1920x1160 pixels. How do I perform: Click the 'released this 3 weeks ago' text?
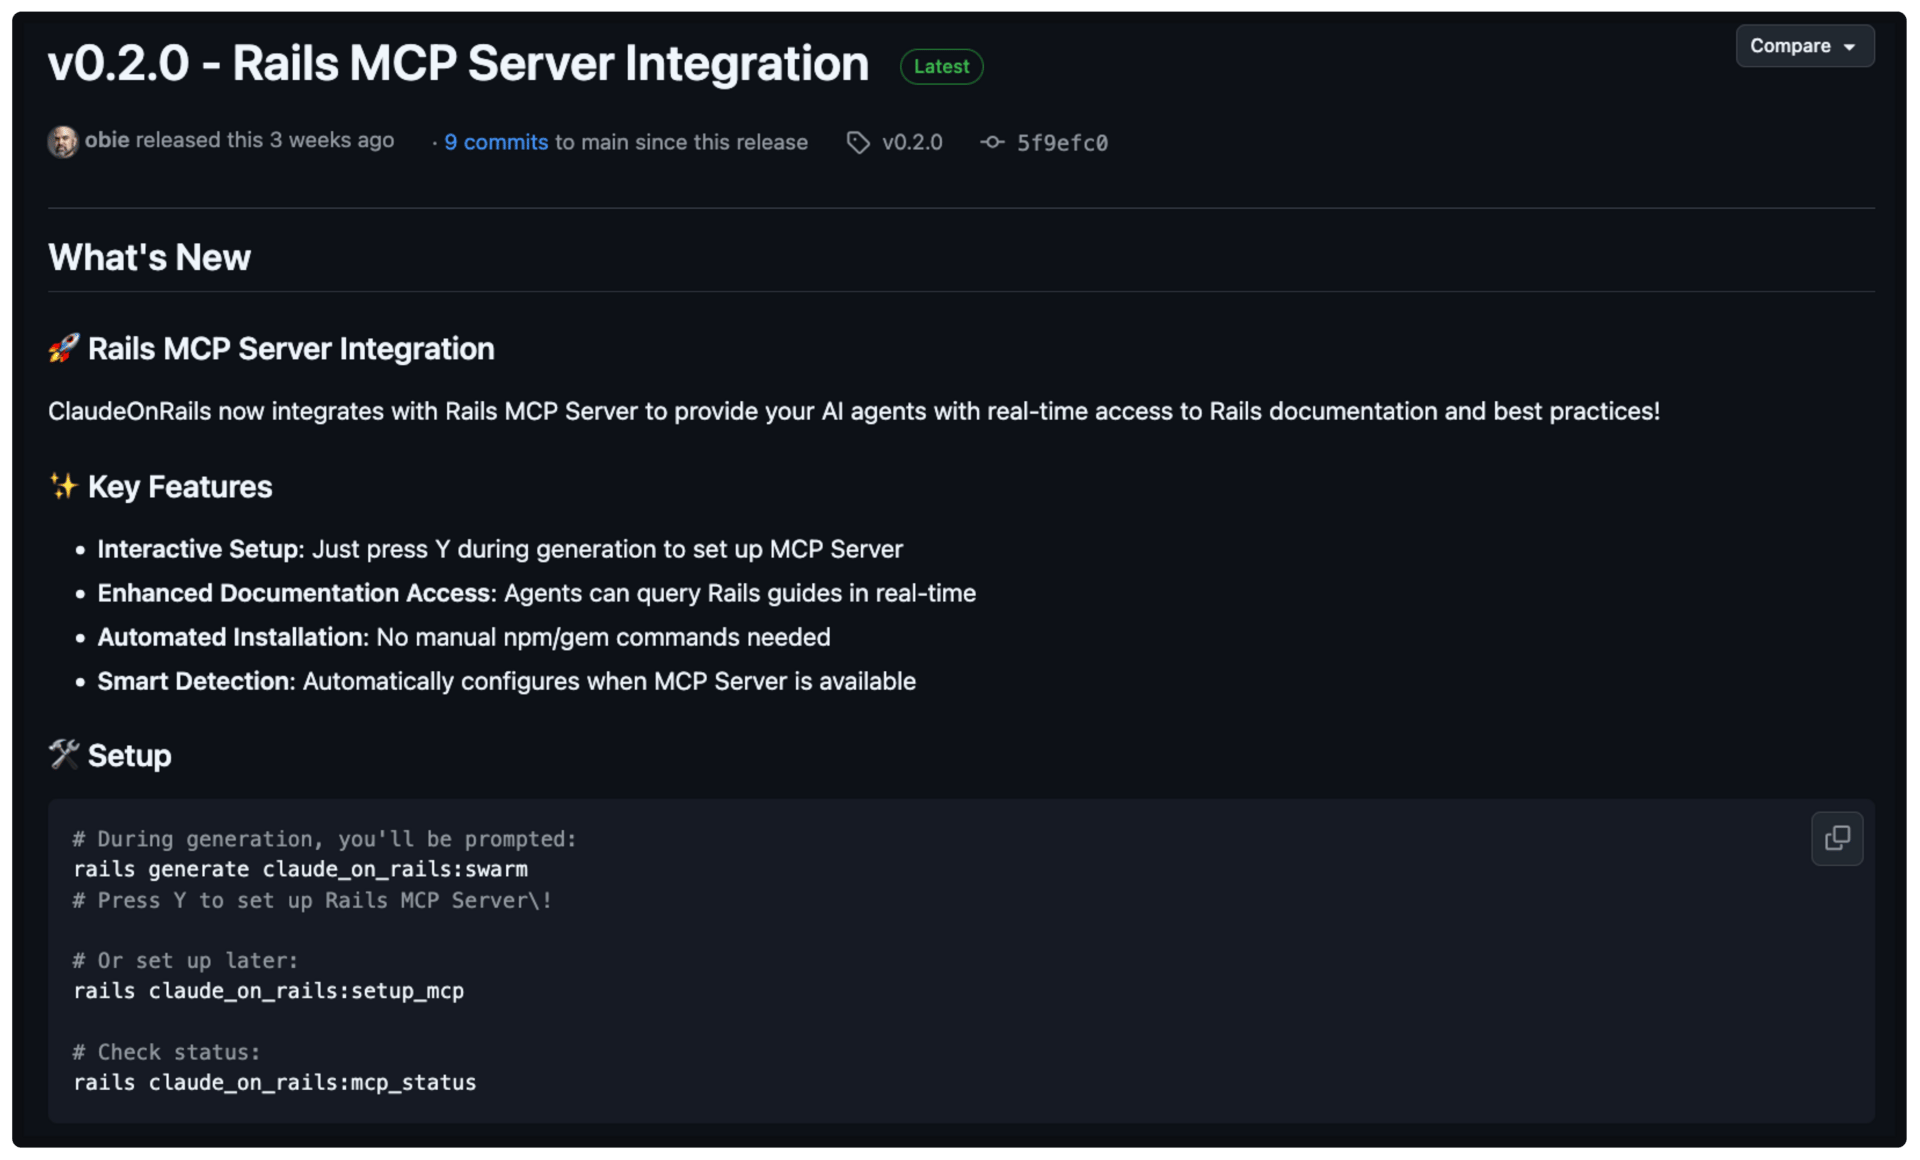(x=265, y=140)
